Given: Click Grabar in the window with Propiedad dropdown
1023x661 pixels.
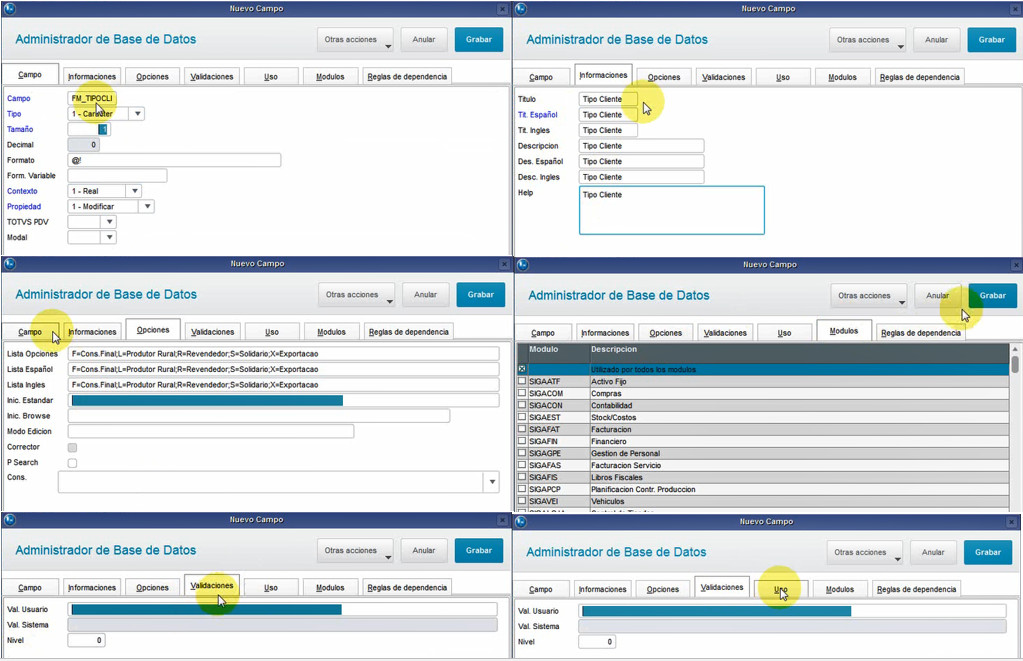Looking at the screenshot, I should (479, 40).
